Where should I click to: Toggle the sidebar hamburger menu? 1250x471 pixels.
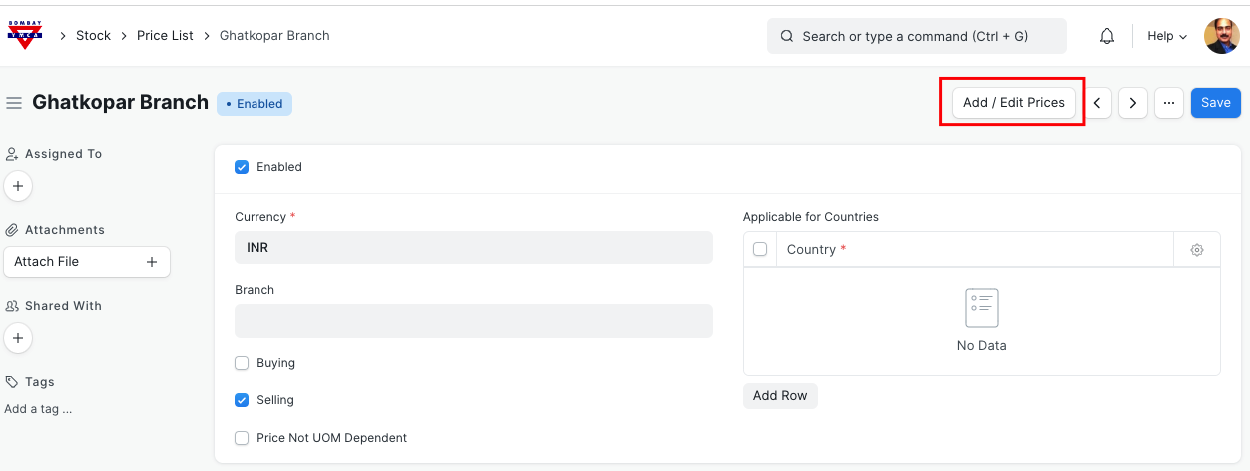[x=14, y=103]
